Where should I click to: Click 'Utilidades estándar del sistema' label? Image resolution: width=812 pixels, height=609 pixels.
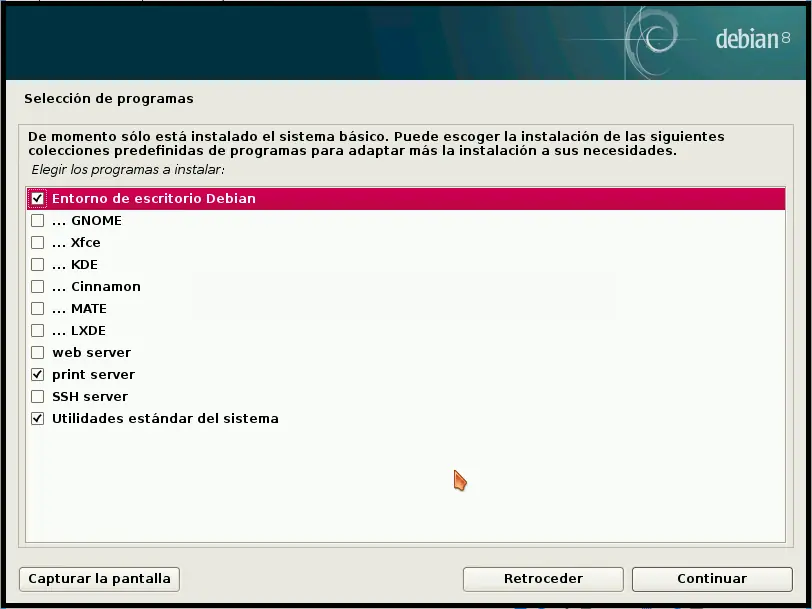pyautogui.click(x=165, y=418)
